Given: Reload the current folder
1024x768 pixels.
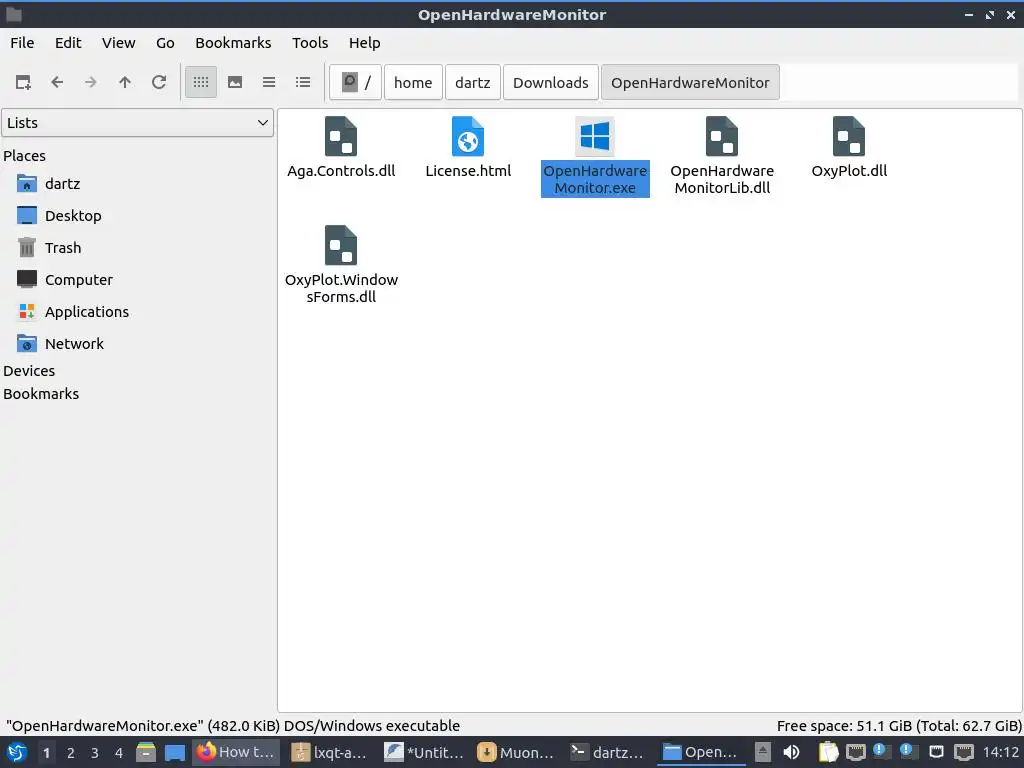Looking at the screenshot, I should coord(159,82).
